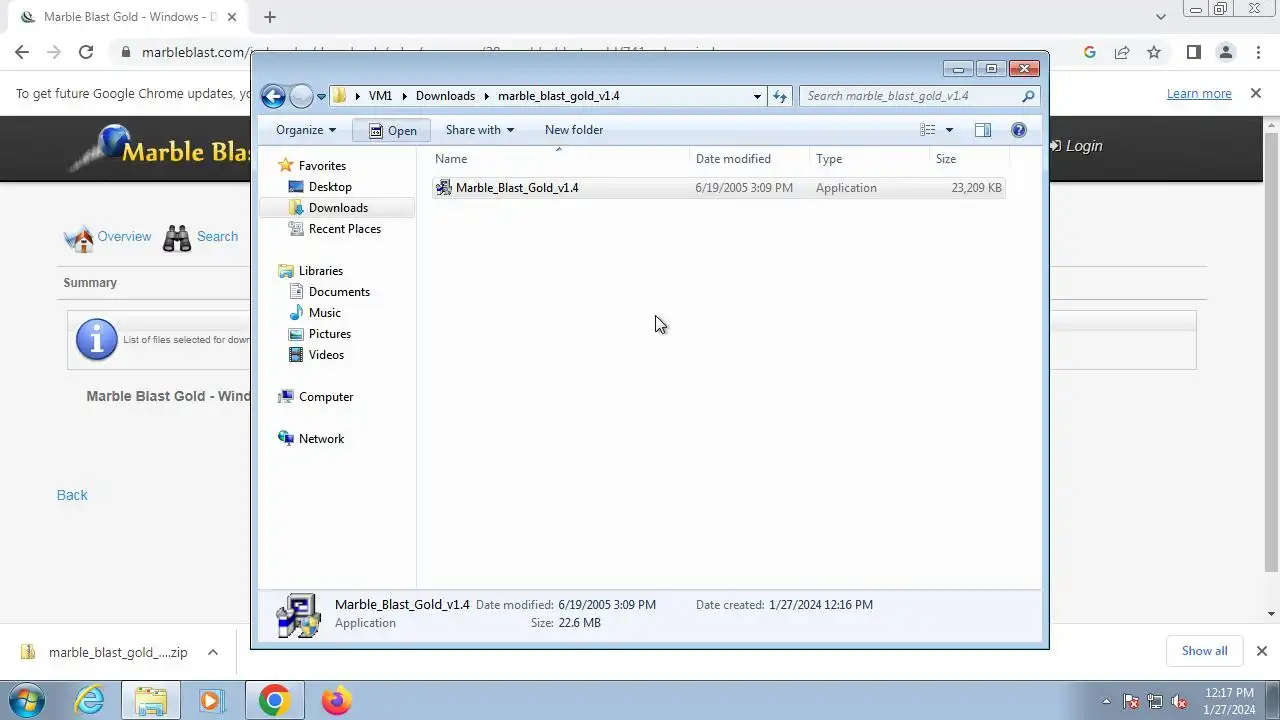Open Firefox from the taskbar
Image resolution: width=1280 pixels, height=720 pixels.
point(336,700)
